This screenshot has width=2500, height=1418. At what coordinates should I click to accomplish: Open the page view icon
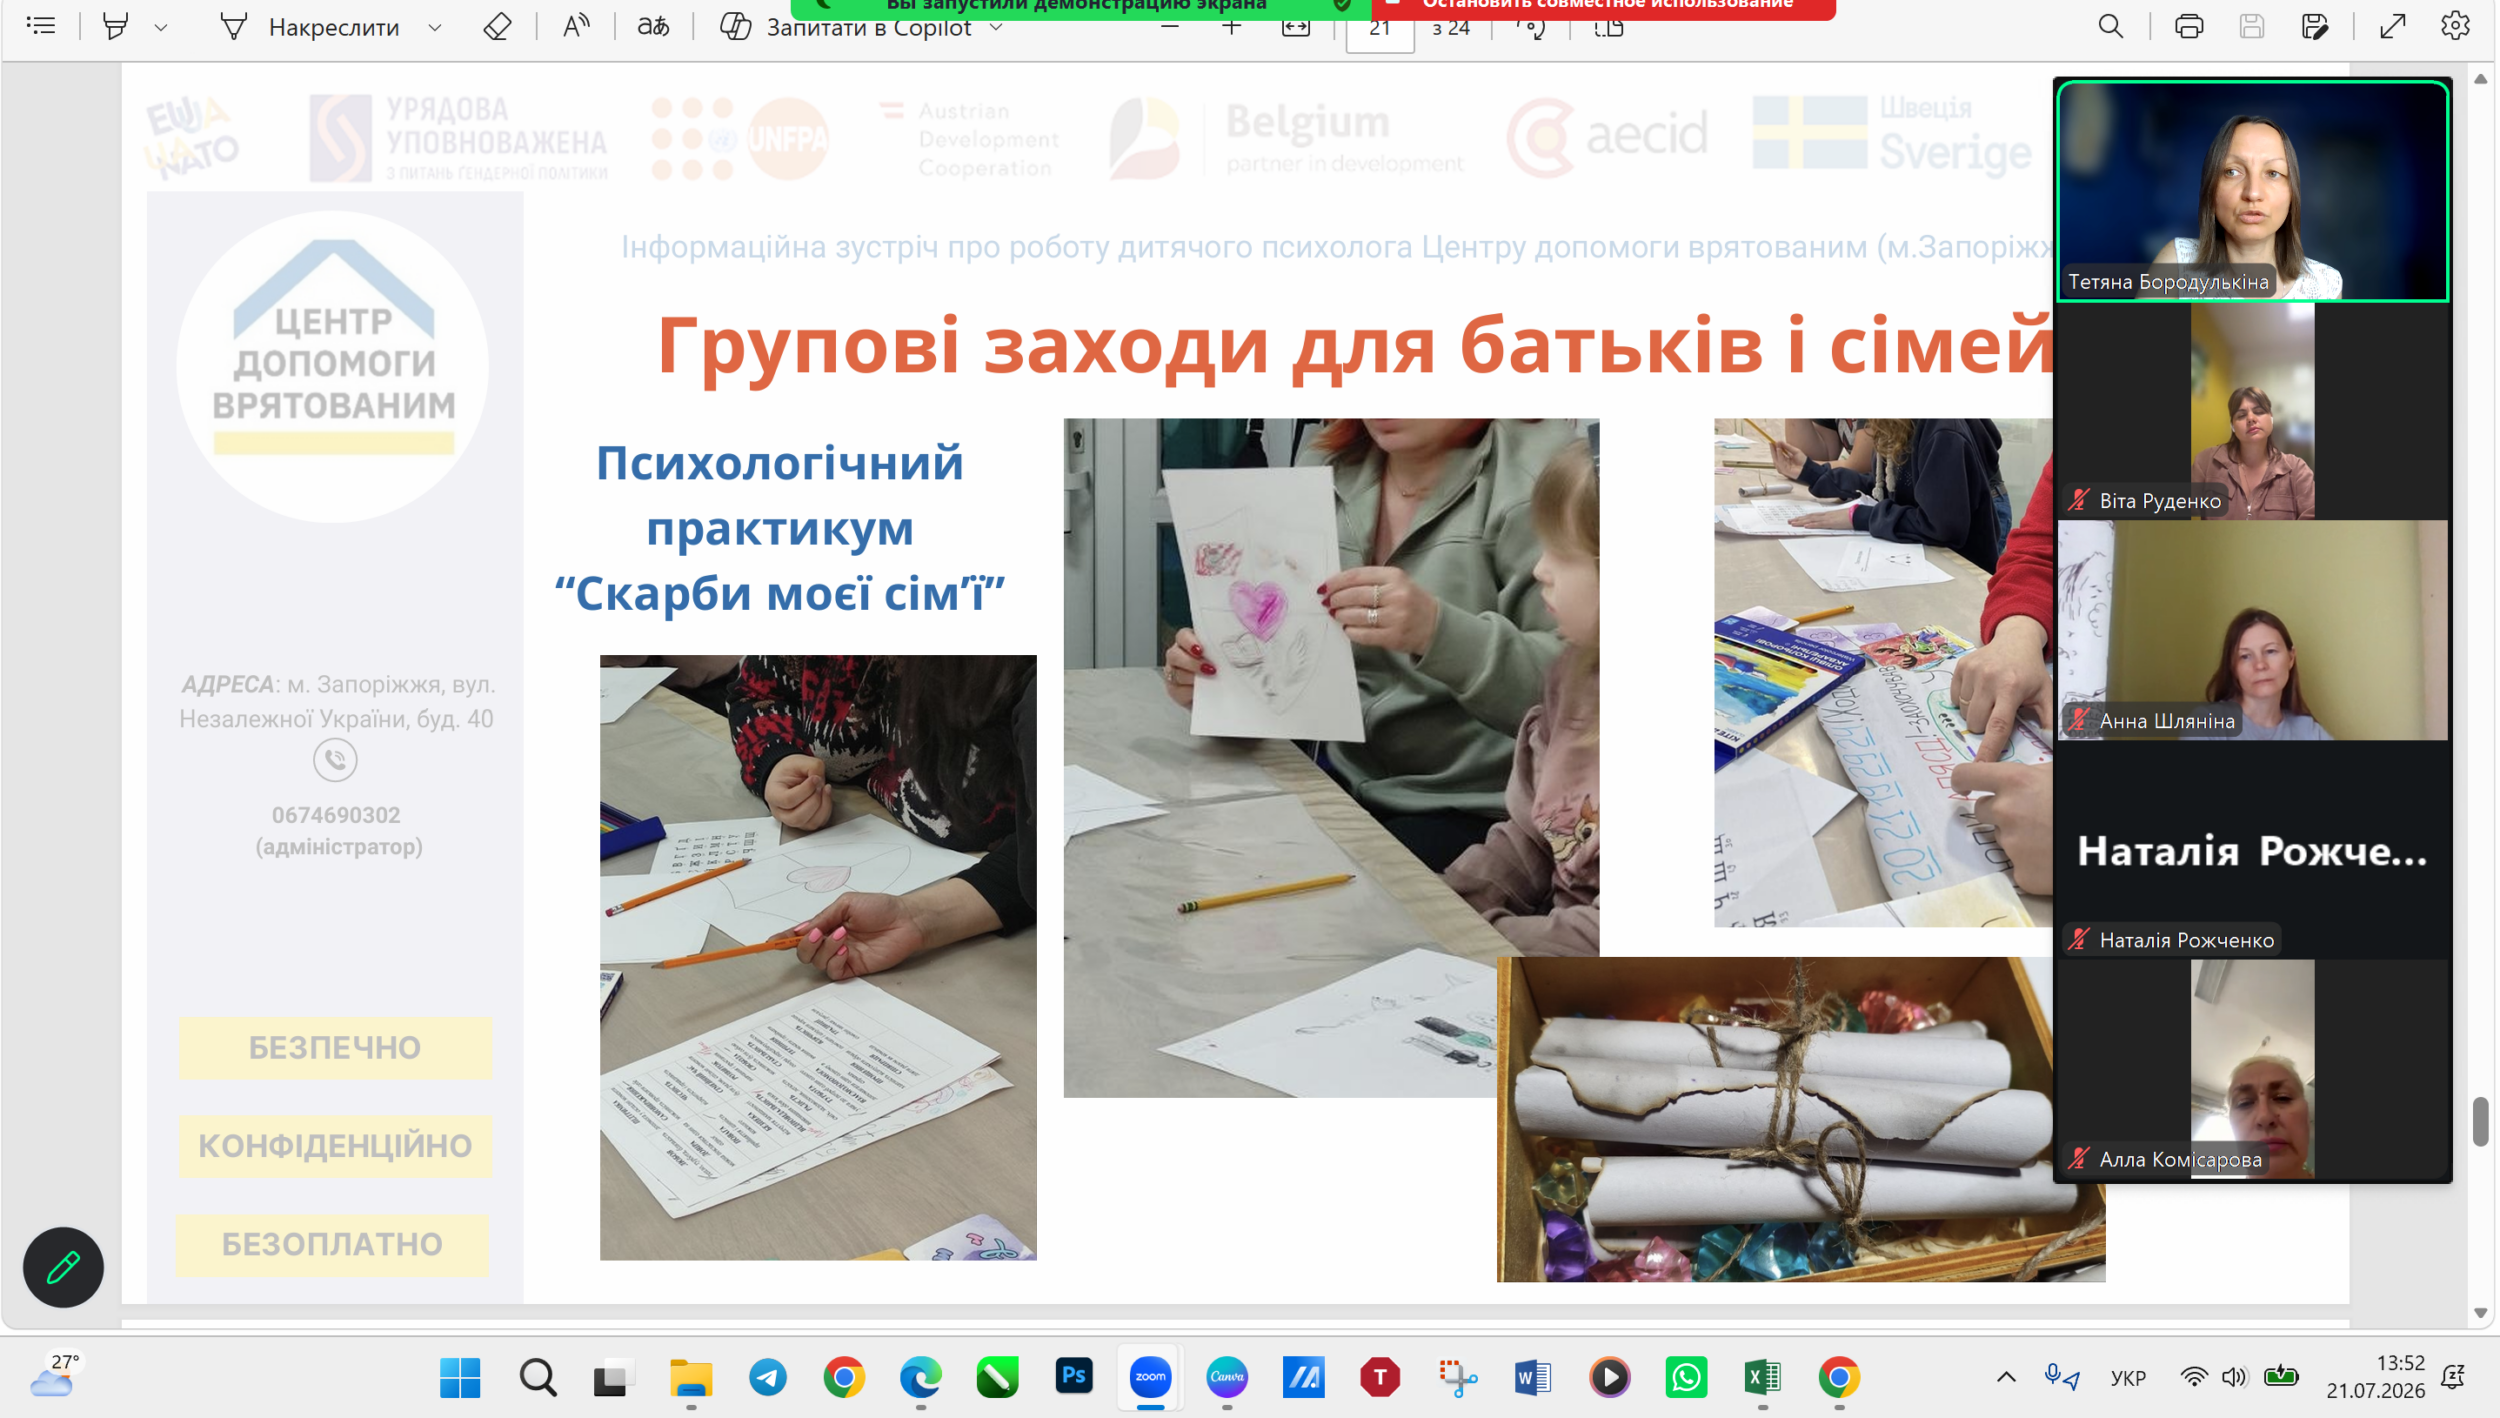(1609, 27)
